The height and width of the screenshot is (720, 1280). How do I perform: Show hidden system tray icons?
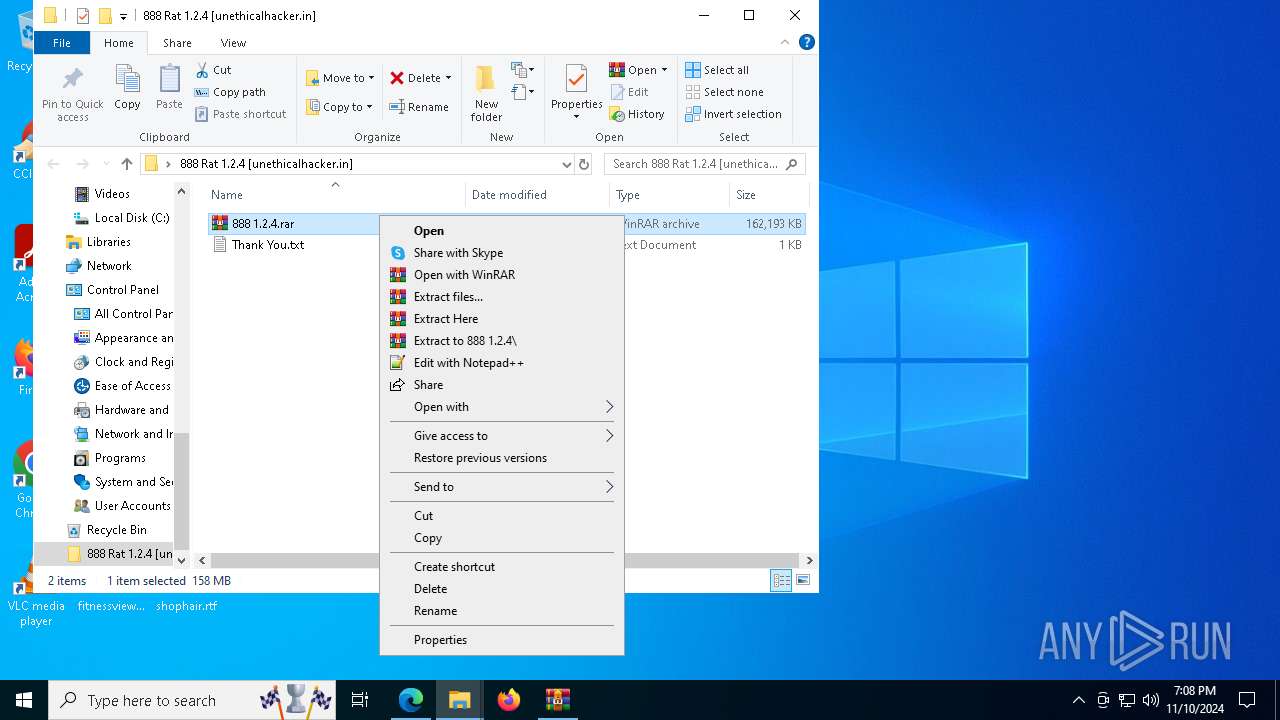[1078, 700]
